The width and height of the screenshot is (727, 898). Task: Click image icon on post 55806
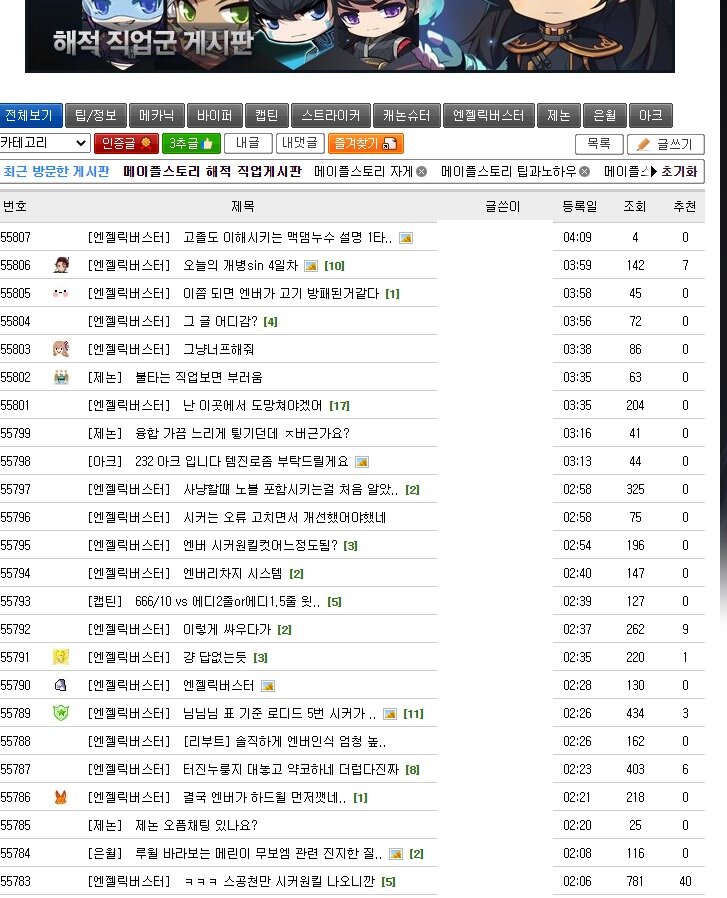(311, 266)
